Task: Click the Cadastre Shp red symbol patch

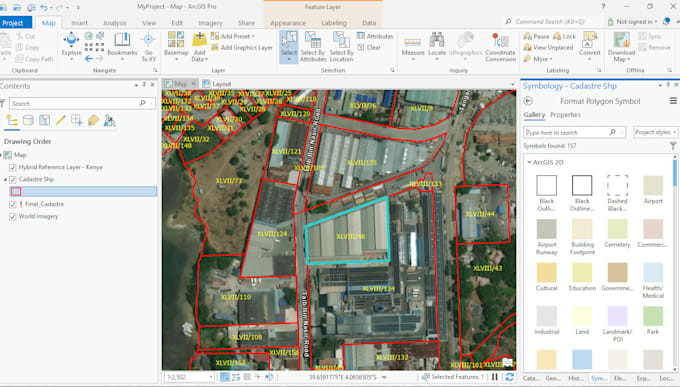Action: click(16, 191)
